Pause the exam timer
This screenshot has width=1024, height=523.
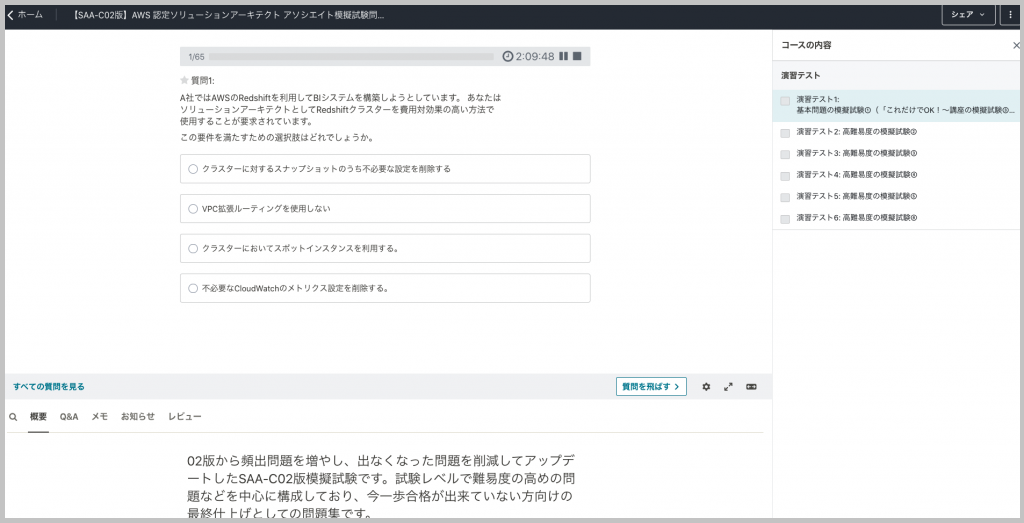564,57
